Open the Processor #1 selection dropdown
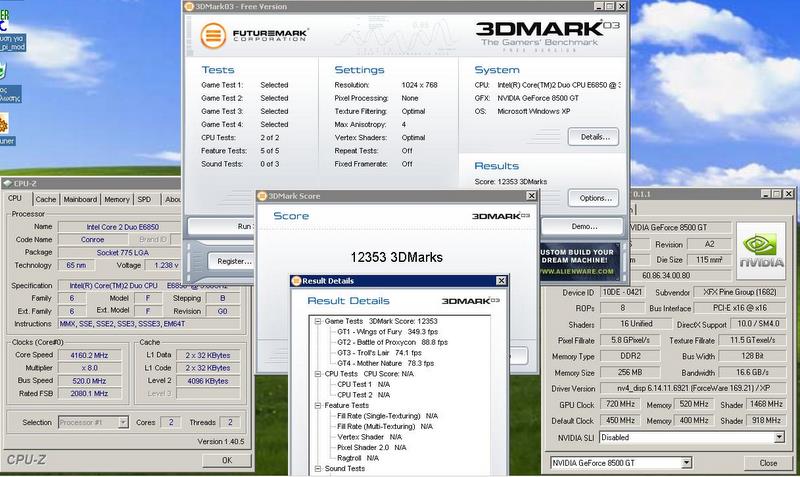The image size is (800, 477). [x=123, y=422]
